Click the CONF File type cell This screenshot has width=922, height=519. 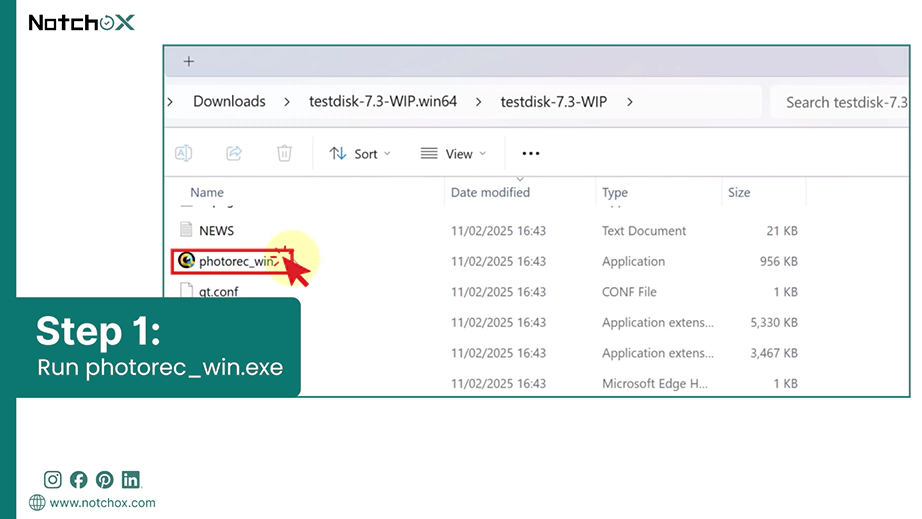[629, 292]
